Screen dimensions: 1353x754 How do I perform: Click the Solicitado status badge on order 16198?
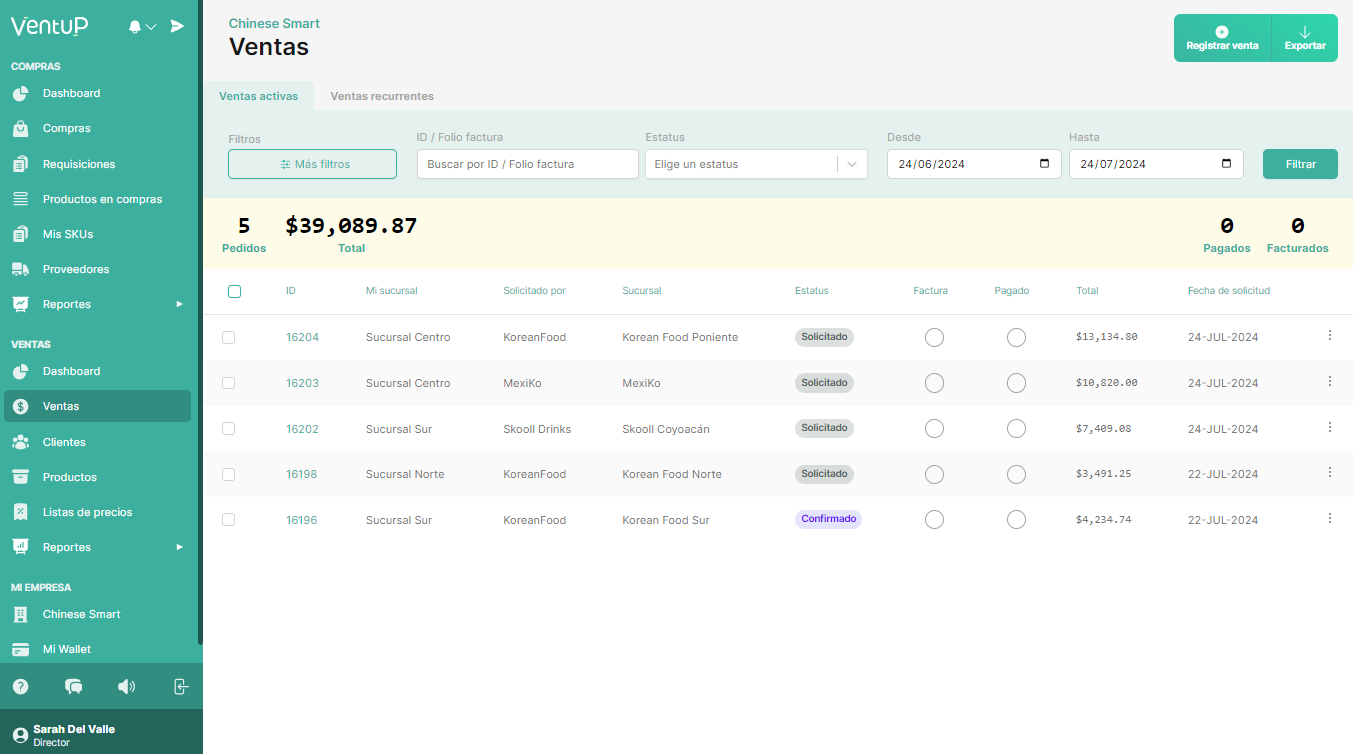[x=824, y=473]
